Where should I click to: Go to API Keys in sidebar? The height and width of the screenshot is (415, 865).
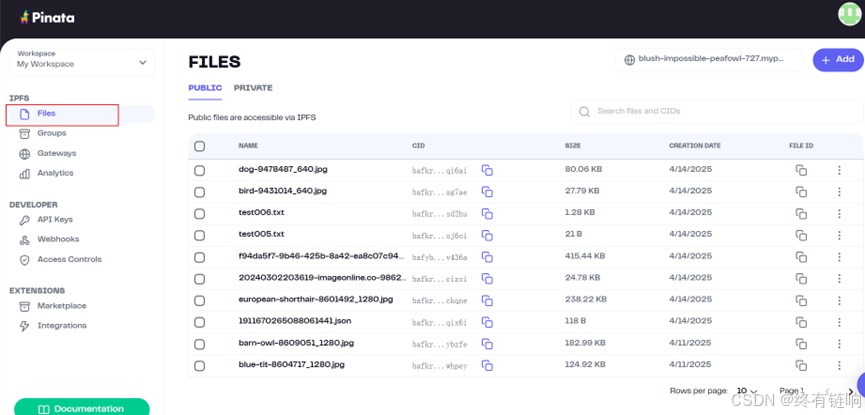[55, 219]
